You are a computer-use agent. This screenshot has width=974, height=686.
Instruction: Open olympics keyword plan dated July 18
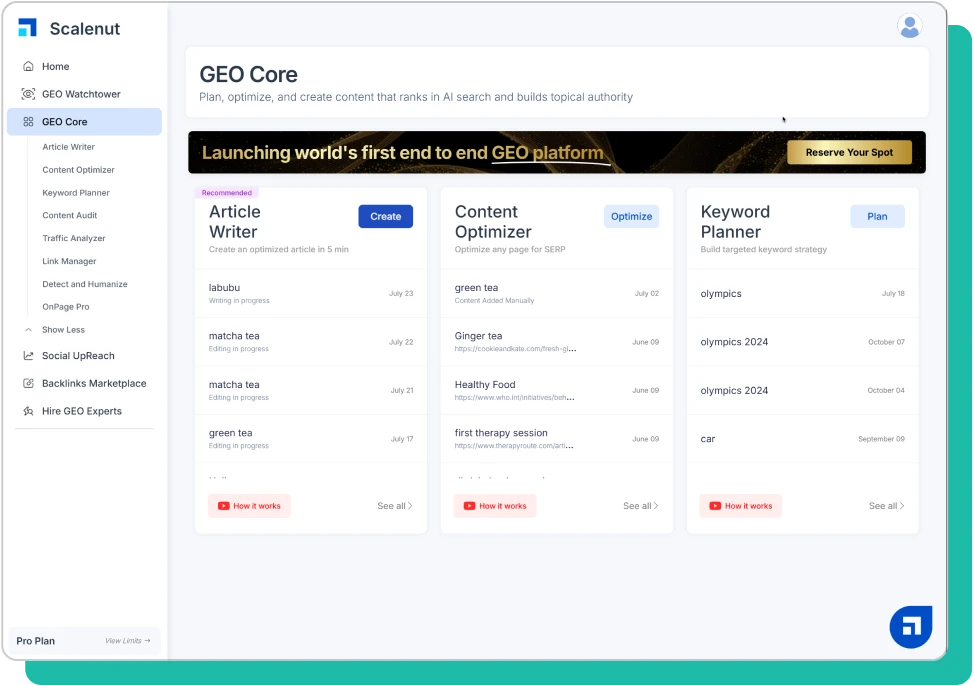tap(803, 293)
